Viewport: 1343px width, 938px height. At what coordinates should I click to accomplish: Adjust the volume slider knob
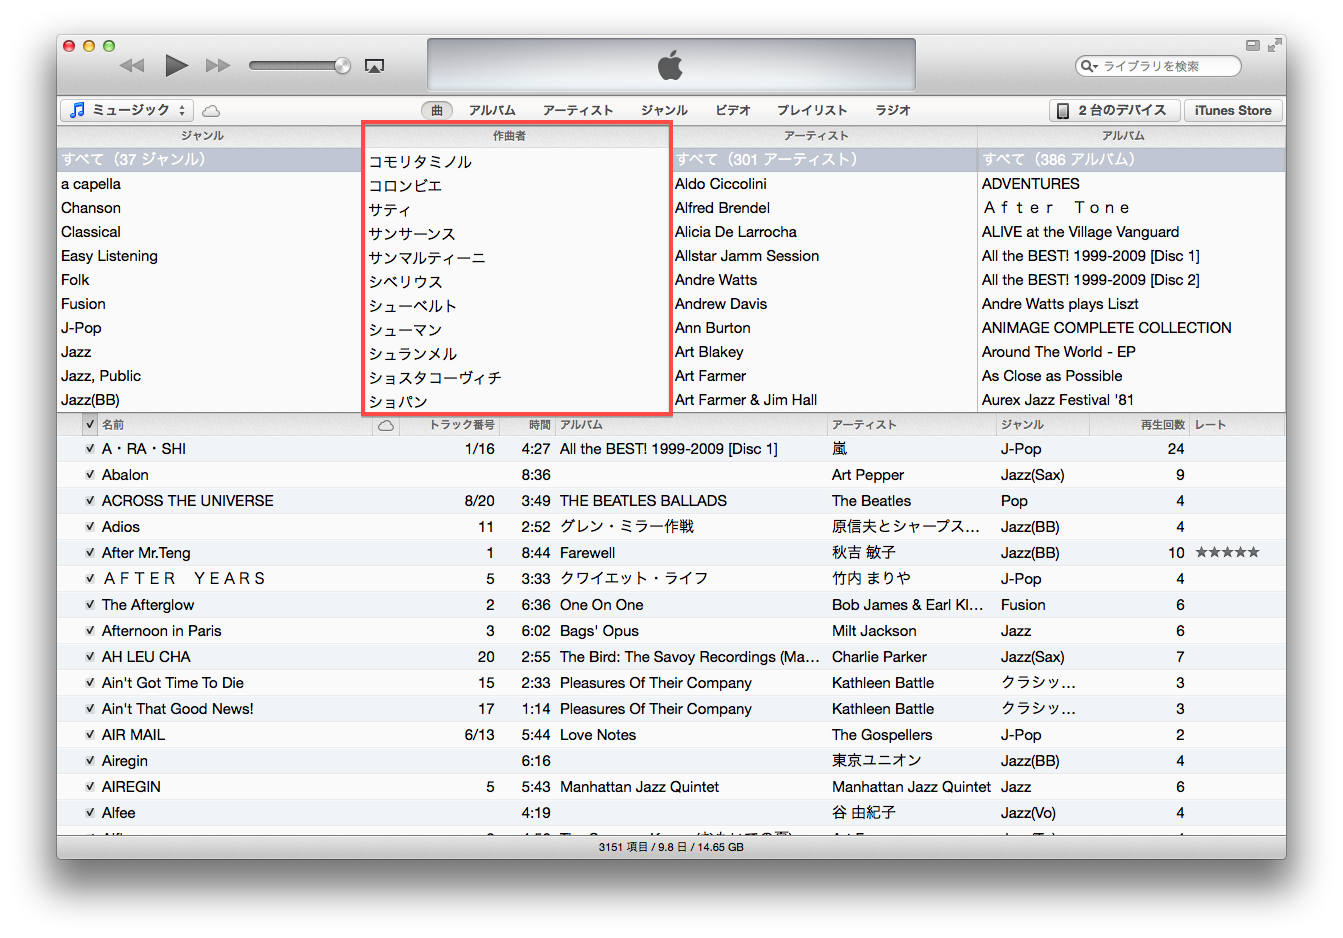coord(342,66)
